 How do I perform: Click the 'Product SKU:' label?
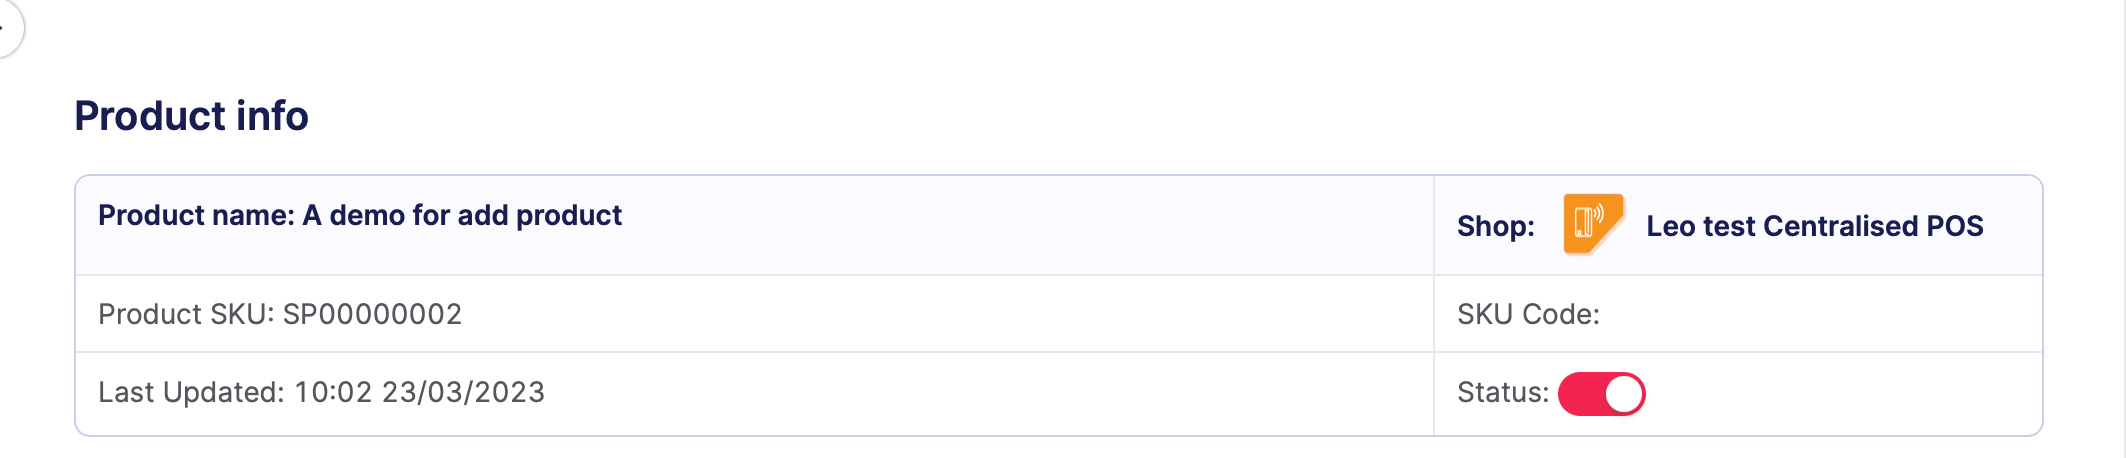186,314
